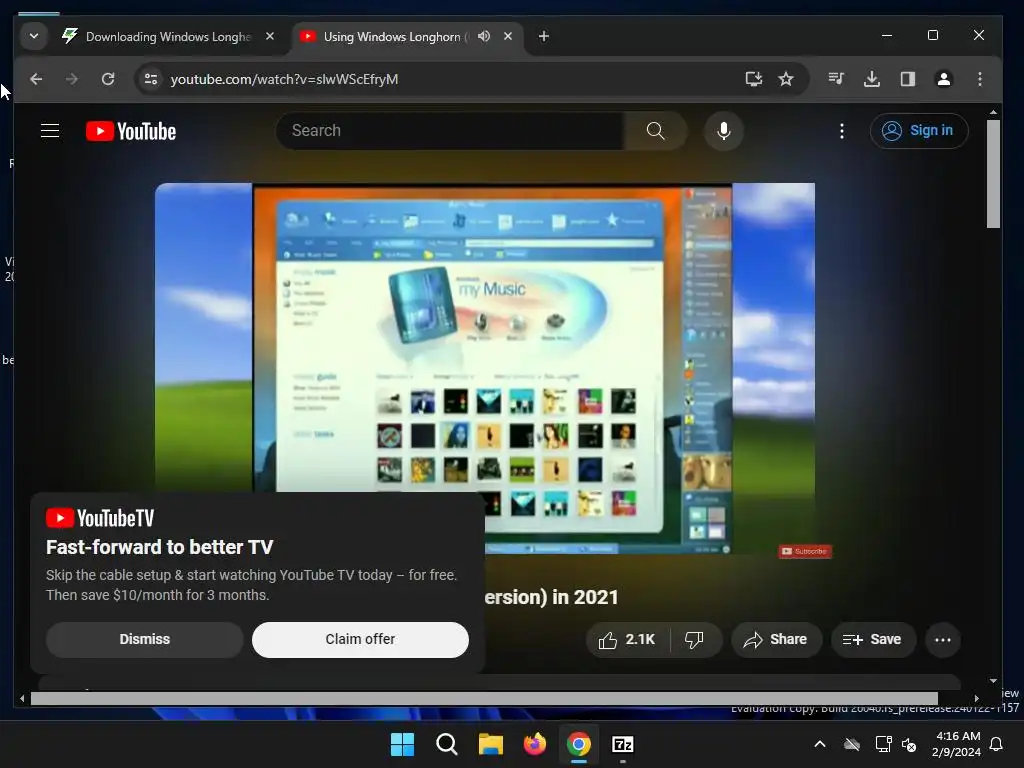Claim the YouTube TV offer
The width and height of the screenshot is (1024, 768).
[x=360, y=639]
